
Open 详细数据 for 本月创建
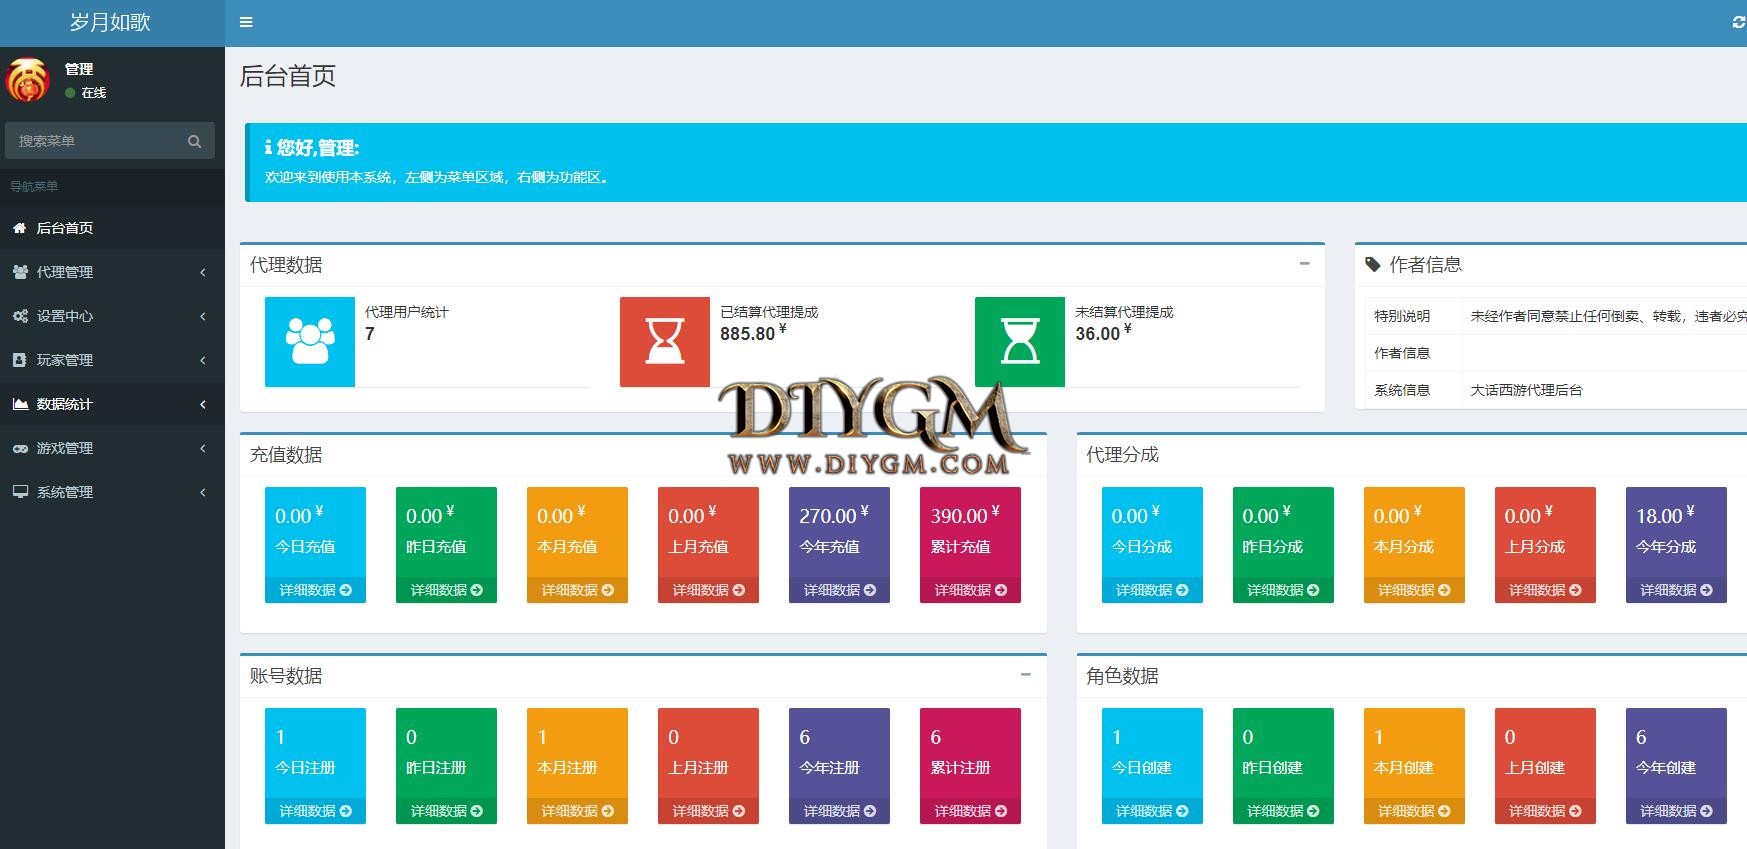(x=1414, y=811)
